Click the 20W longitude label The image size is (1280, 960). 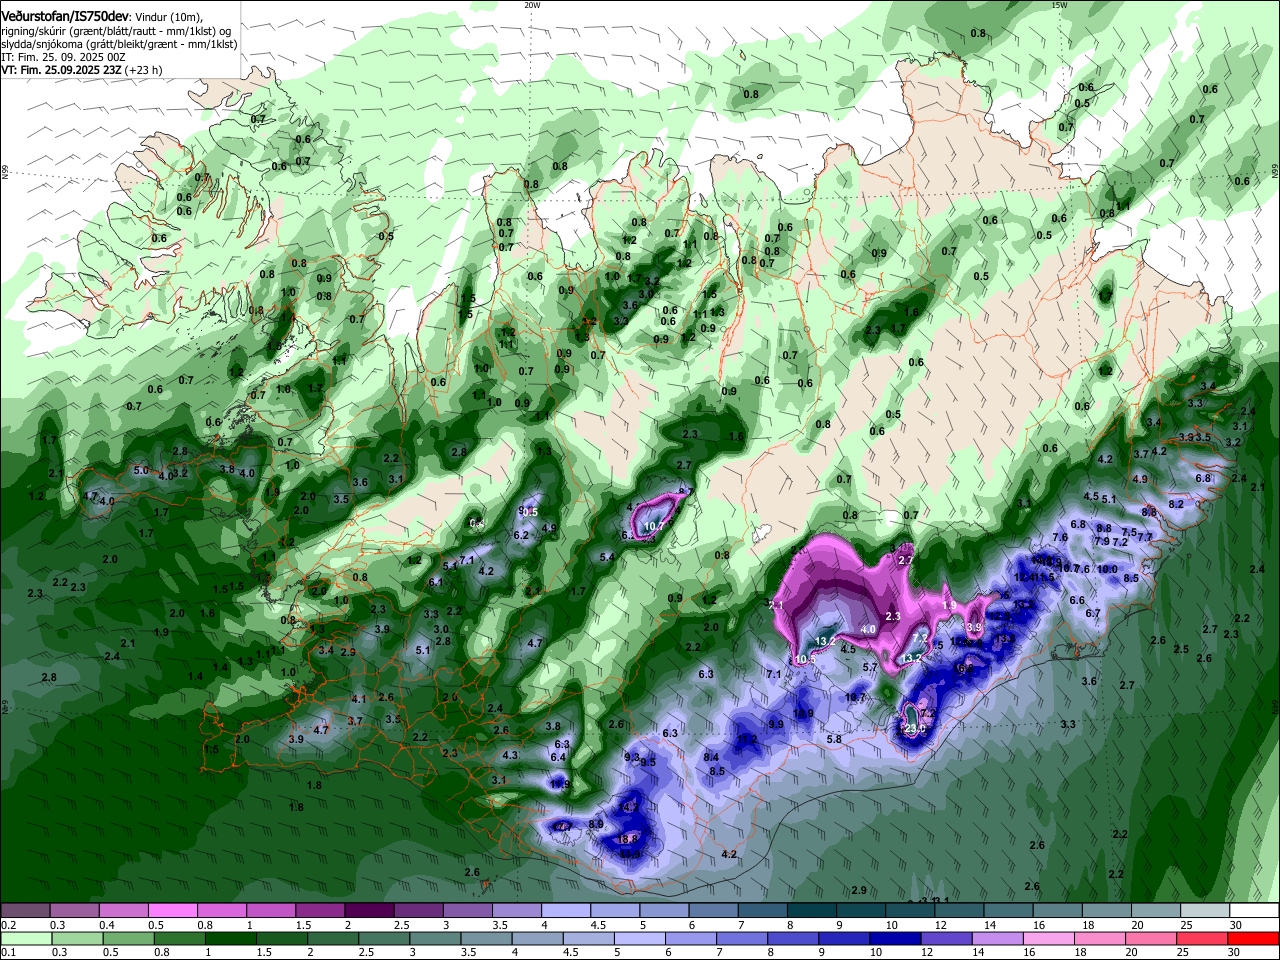tap(532, 5)
